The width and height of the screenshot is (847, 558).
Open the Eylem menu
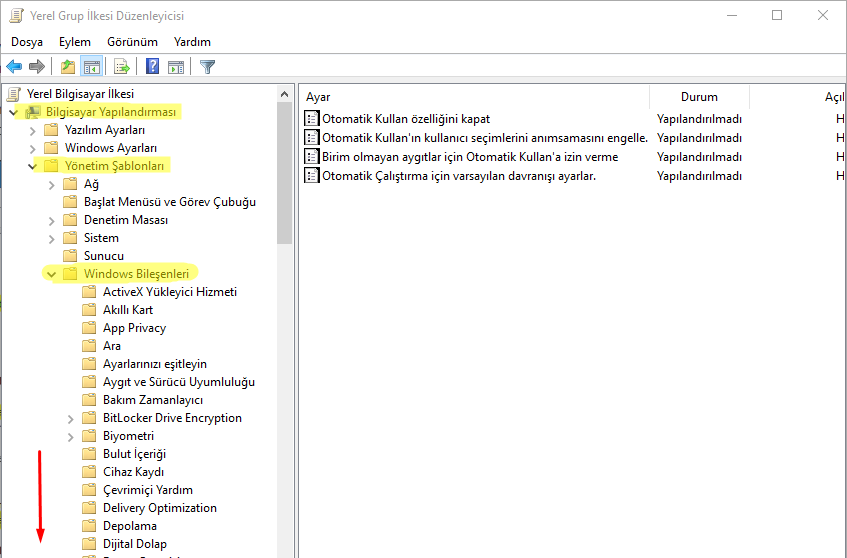point(75,42)
